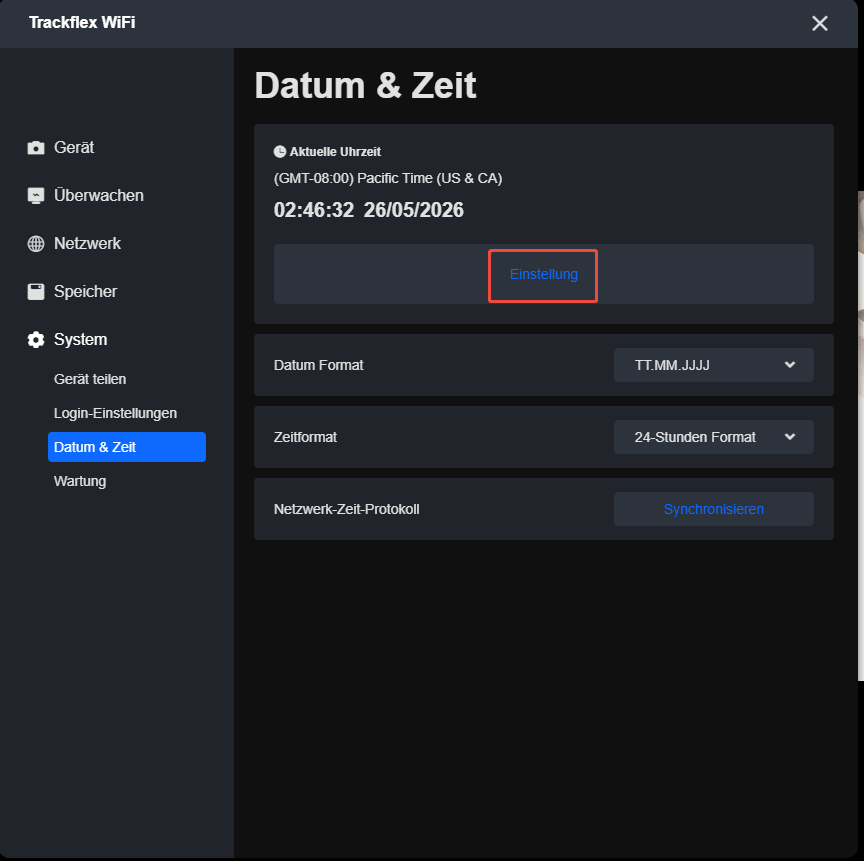This screenshot has width=864, height=861.
Task: Click the current time 02:46:32
Action: 314,210
